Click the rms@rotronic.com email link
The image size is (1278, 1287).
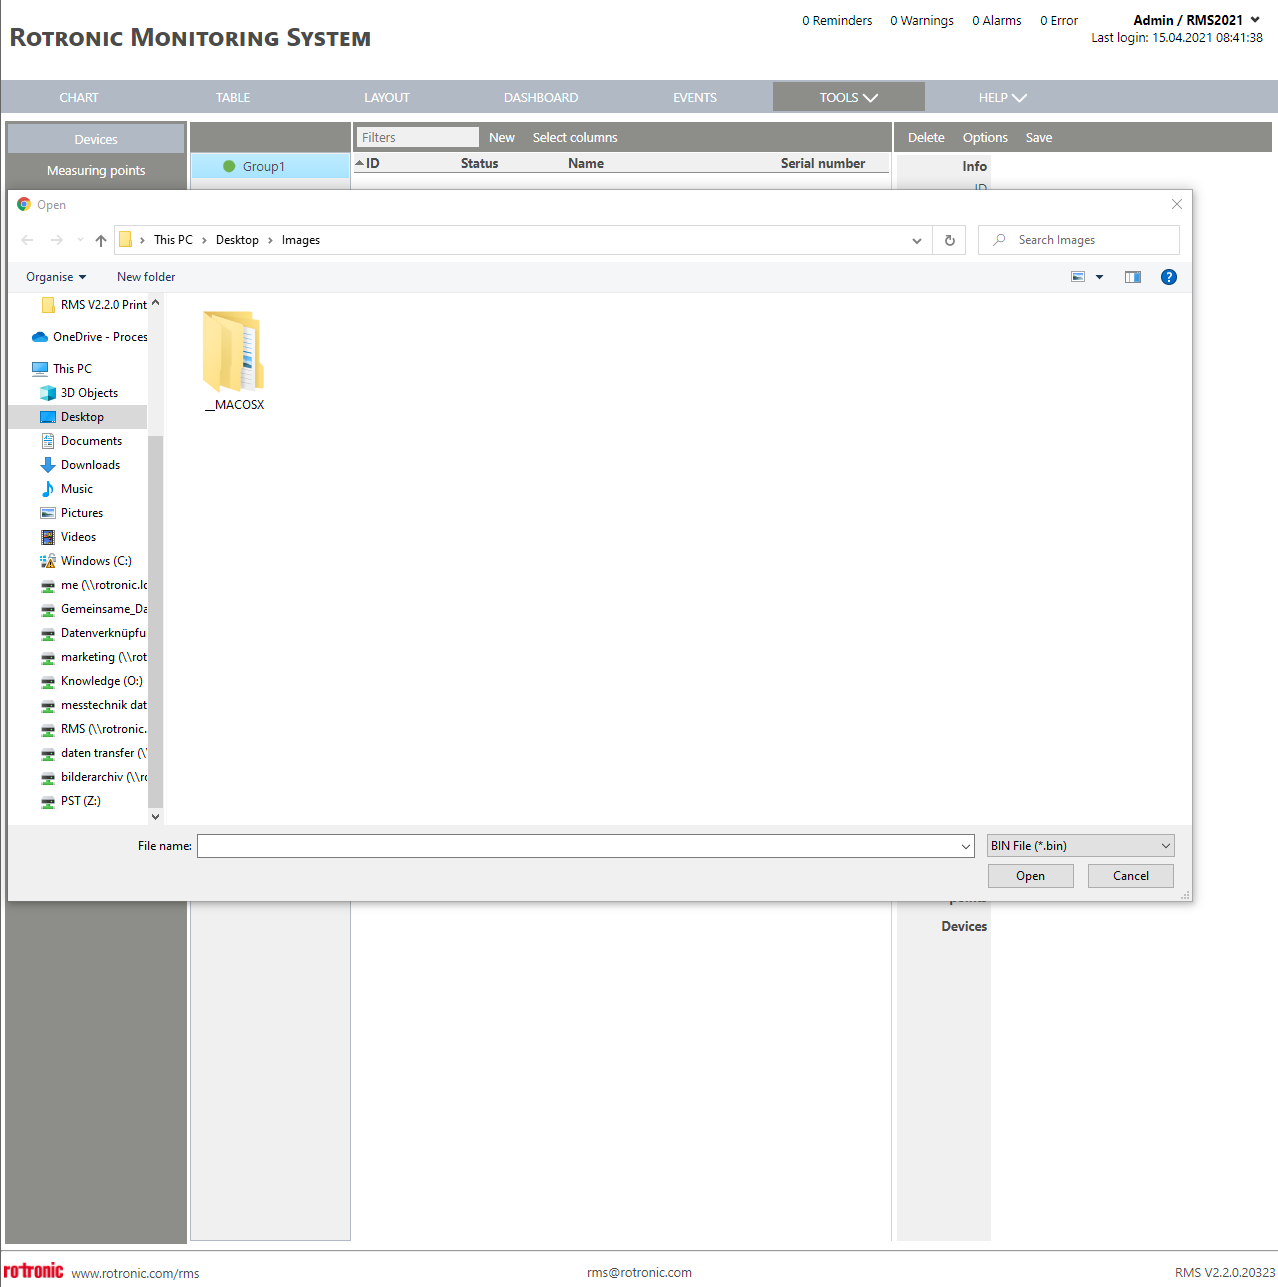[x=639, y=1272]
